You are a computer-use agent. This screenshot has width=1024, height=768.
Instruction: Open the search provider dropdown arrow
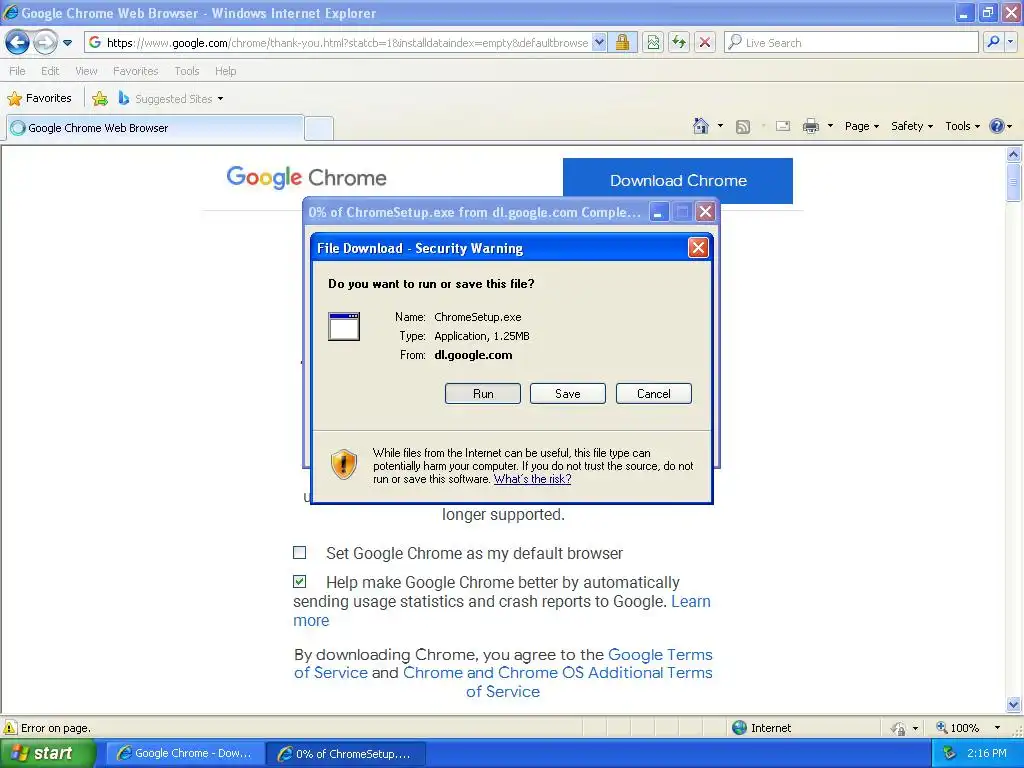(1011, 42)
